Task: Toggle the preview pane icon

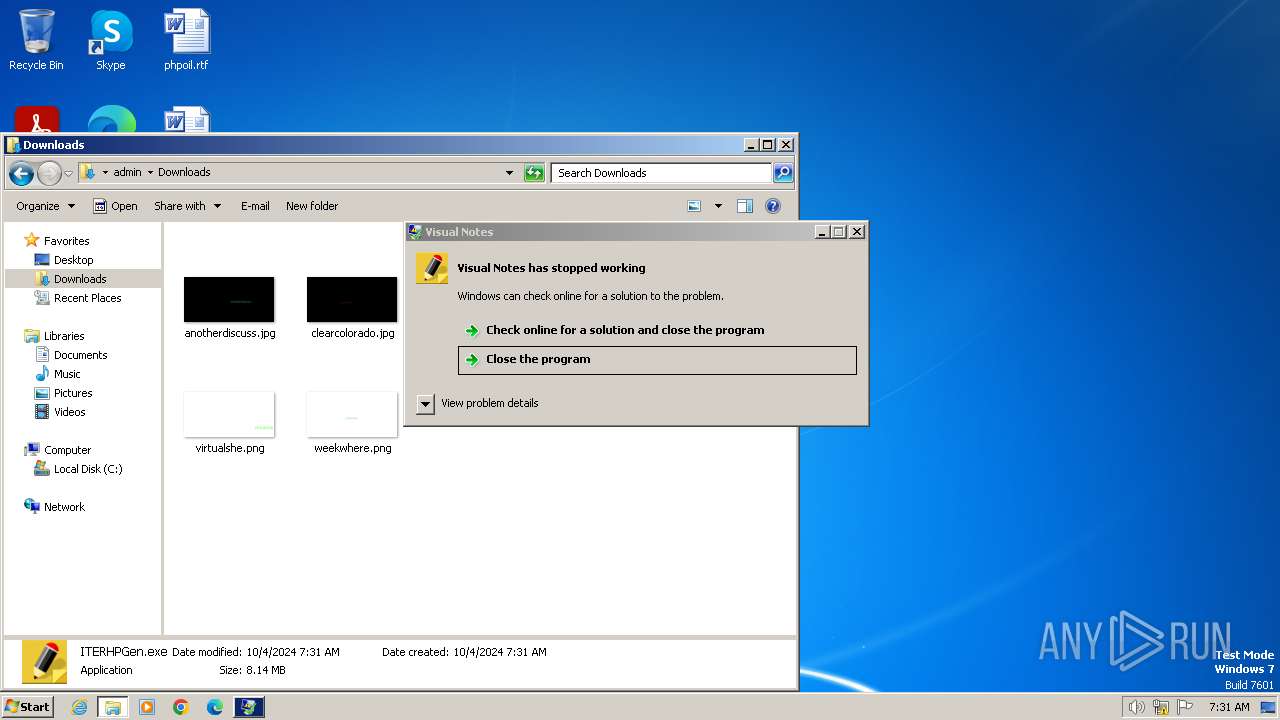Action: point(745,206)
